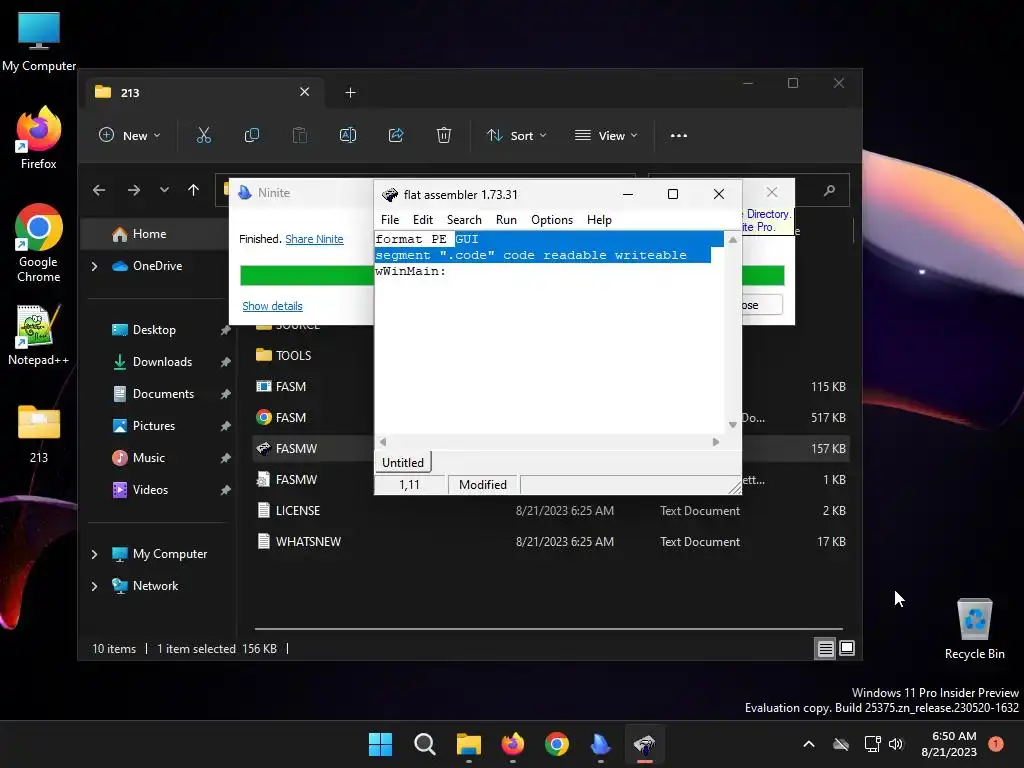Click editor horizontal scrollbar right arrow
Viewport: 1024px width, 768px height.
[x=716, y=442]
